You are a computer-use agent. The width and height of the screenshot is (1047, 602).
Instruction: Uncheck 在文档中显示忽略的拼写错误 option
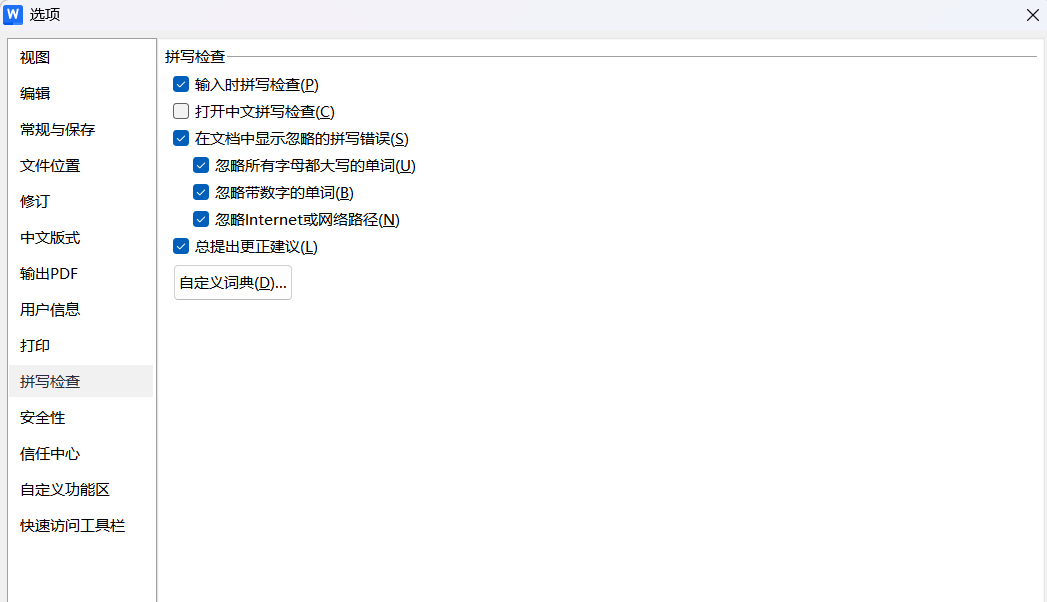[x=181, y=139]
